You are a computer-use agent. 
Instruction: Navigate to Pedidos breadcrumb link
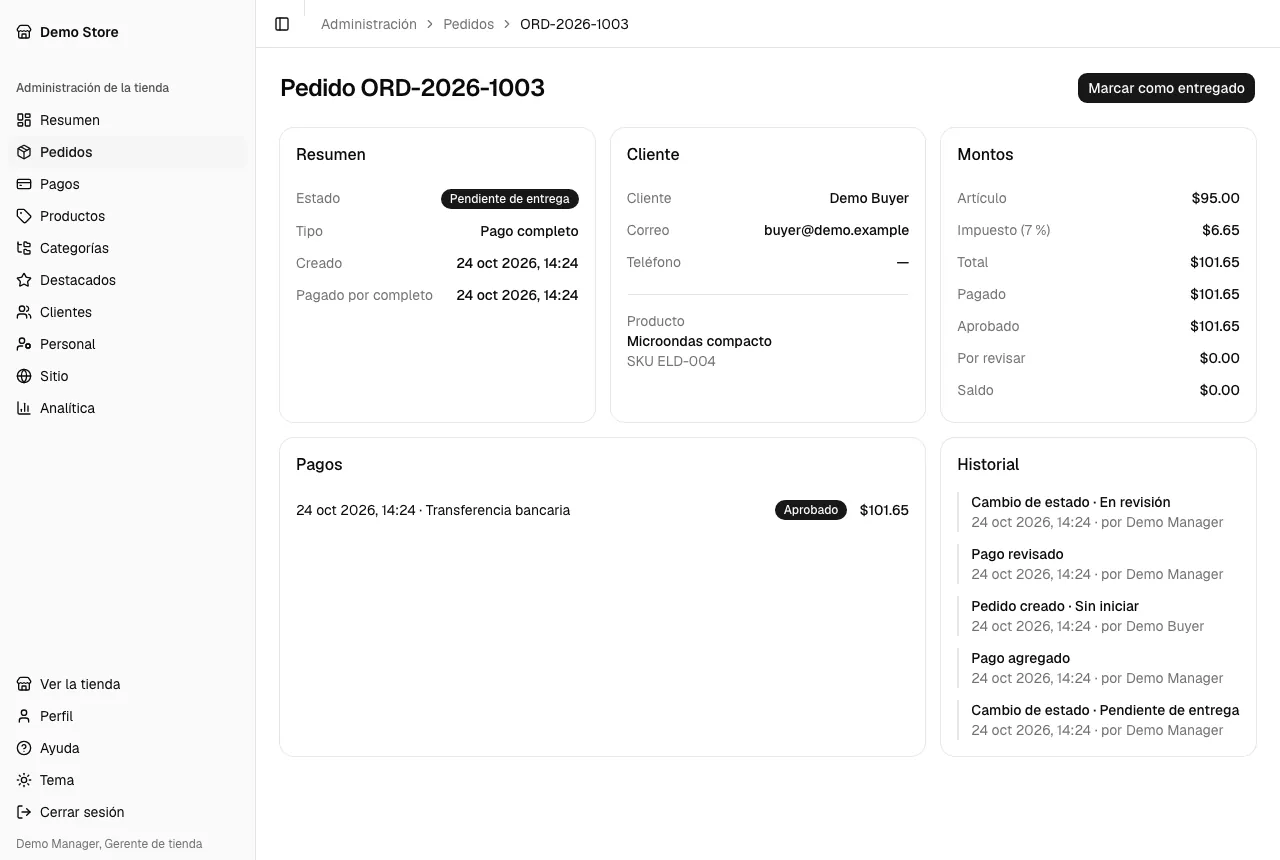pos(469,24)
